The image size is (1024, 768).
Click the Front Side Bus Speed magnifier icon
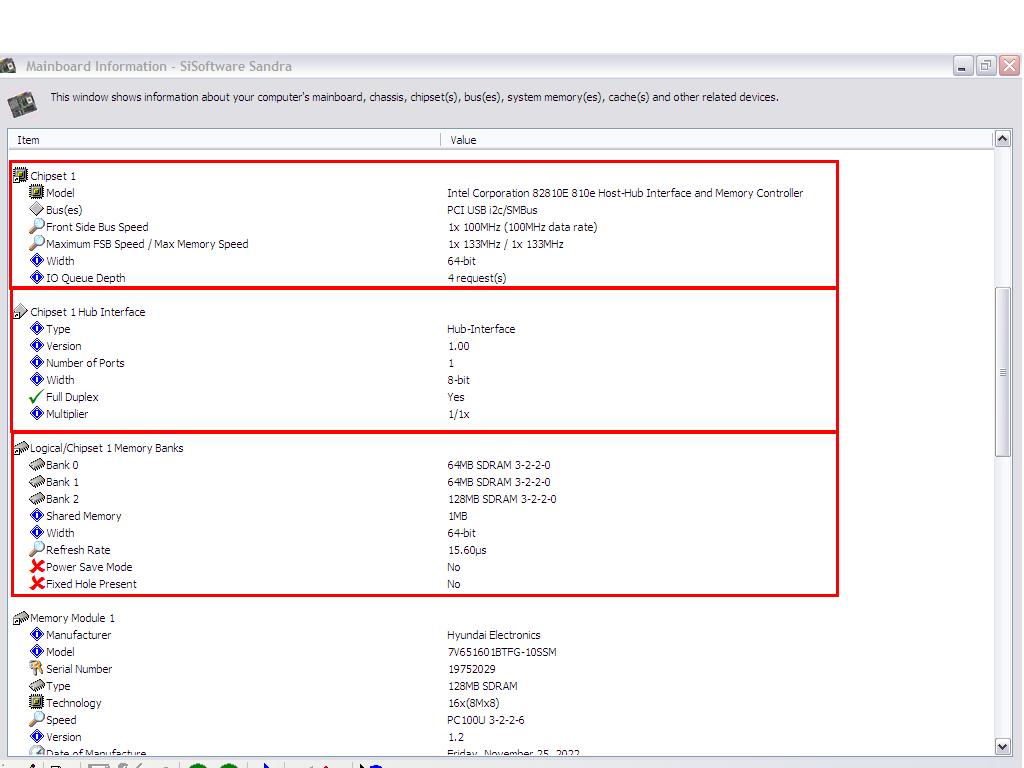tap(37, 227)
